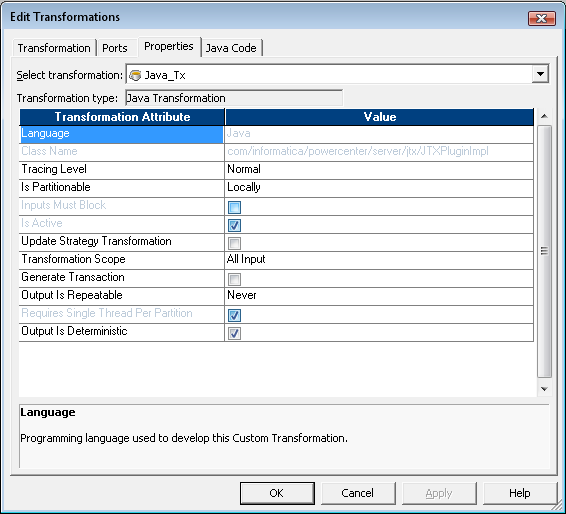Select Requires Single Thread Per Partition label
Screen dimensions: 566x514
(x=107, y=313)
